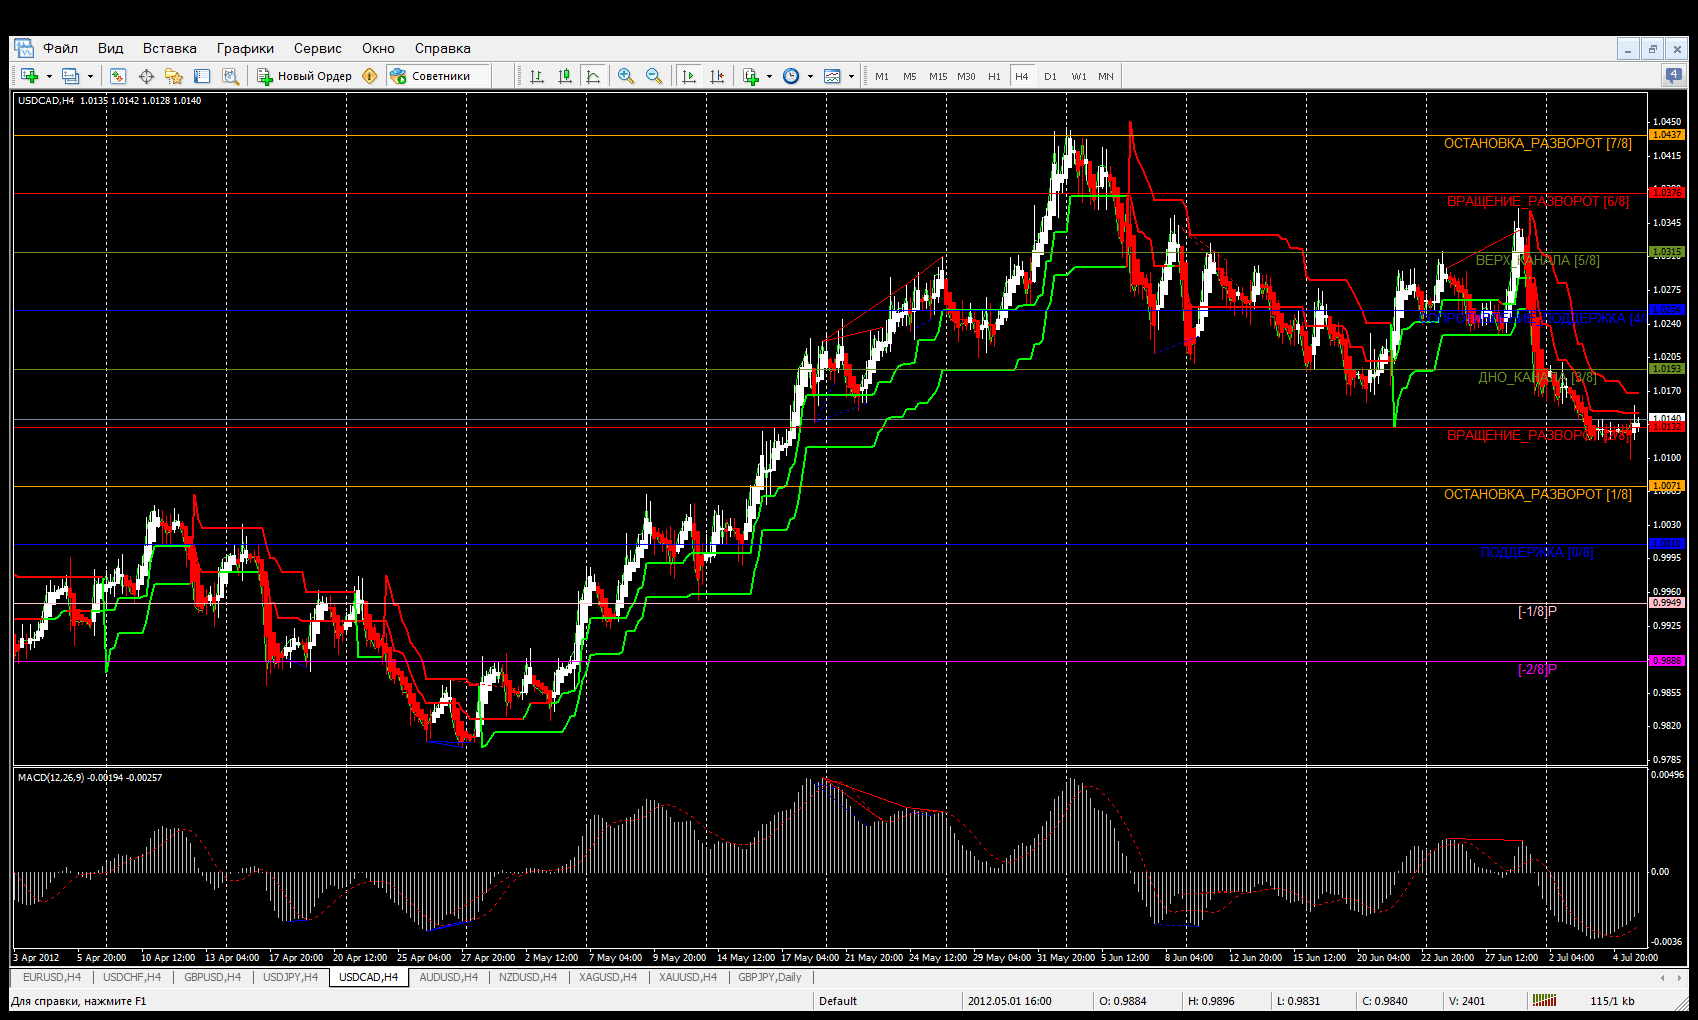Zoom out on the chart

[654, 76]
